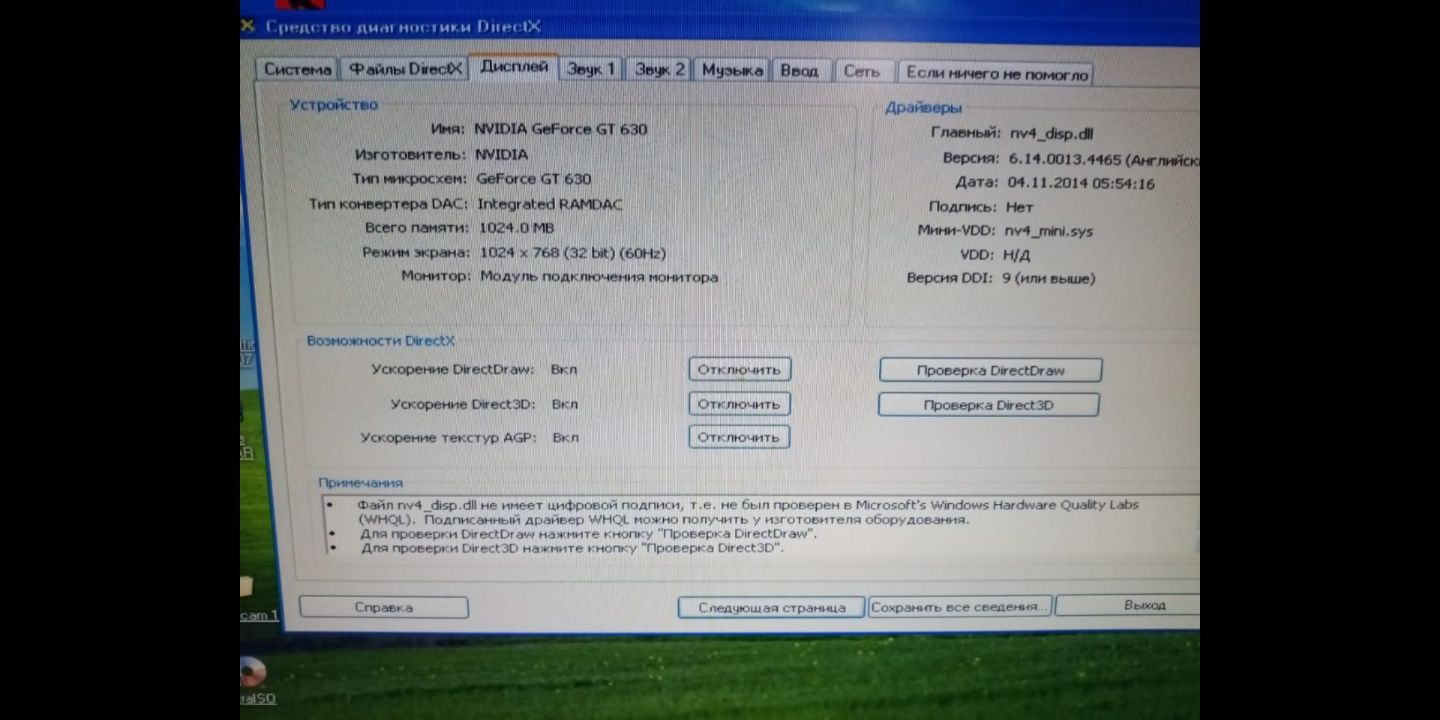1440x720 pixels.
Task: Switch to the Система tab
Action: coord(297,70)
